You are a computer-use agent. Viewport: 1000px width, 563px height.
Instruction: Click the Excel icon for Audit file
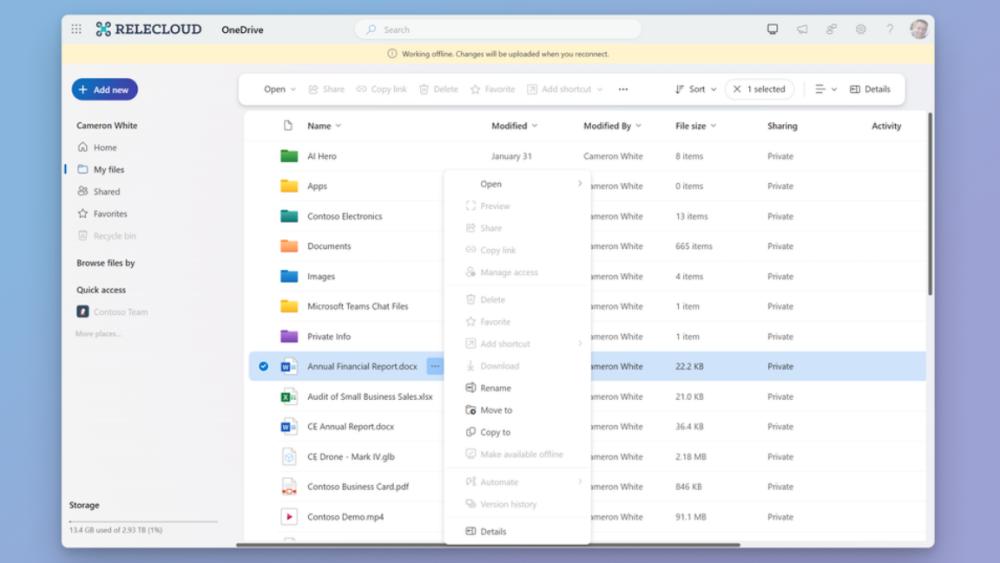point(289,397)
